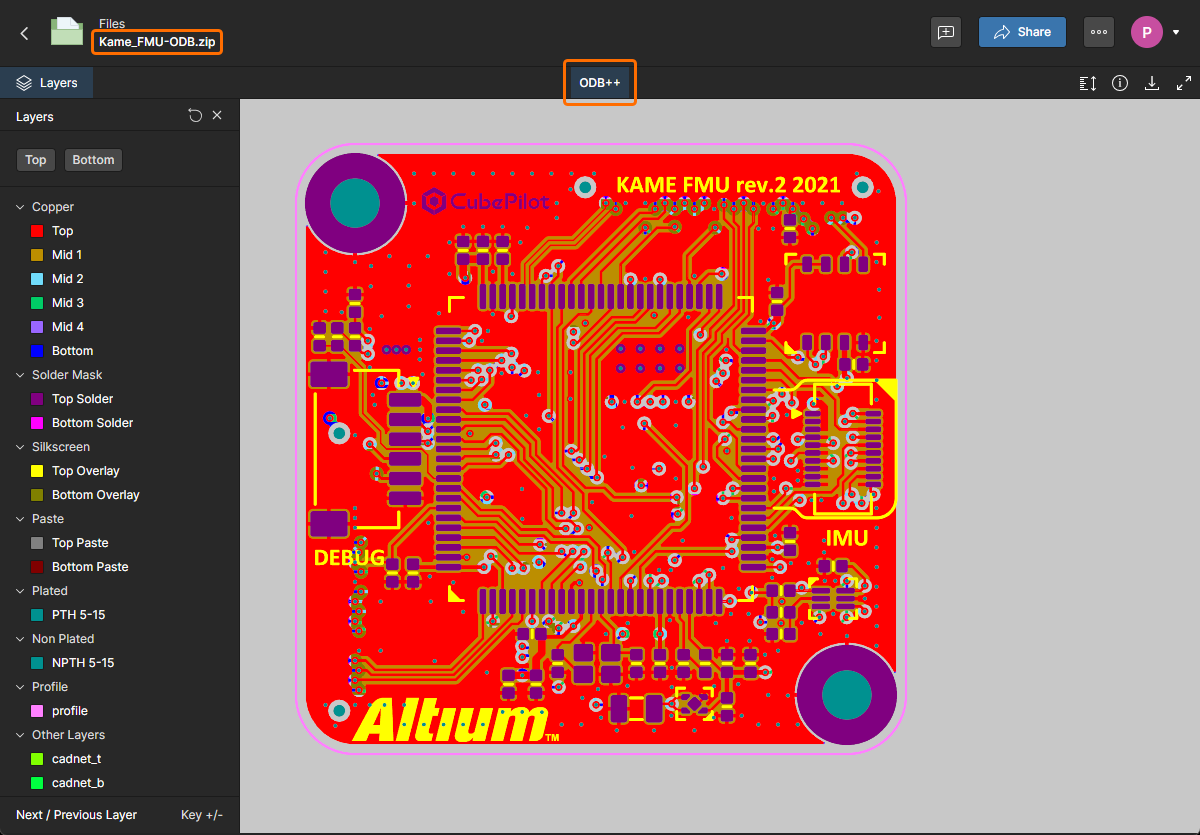This screenshot has width=1200, height=835.
Task: Reset layers with the circular arrow icon
Action: coord(195,116)
